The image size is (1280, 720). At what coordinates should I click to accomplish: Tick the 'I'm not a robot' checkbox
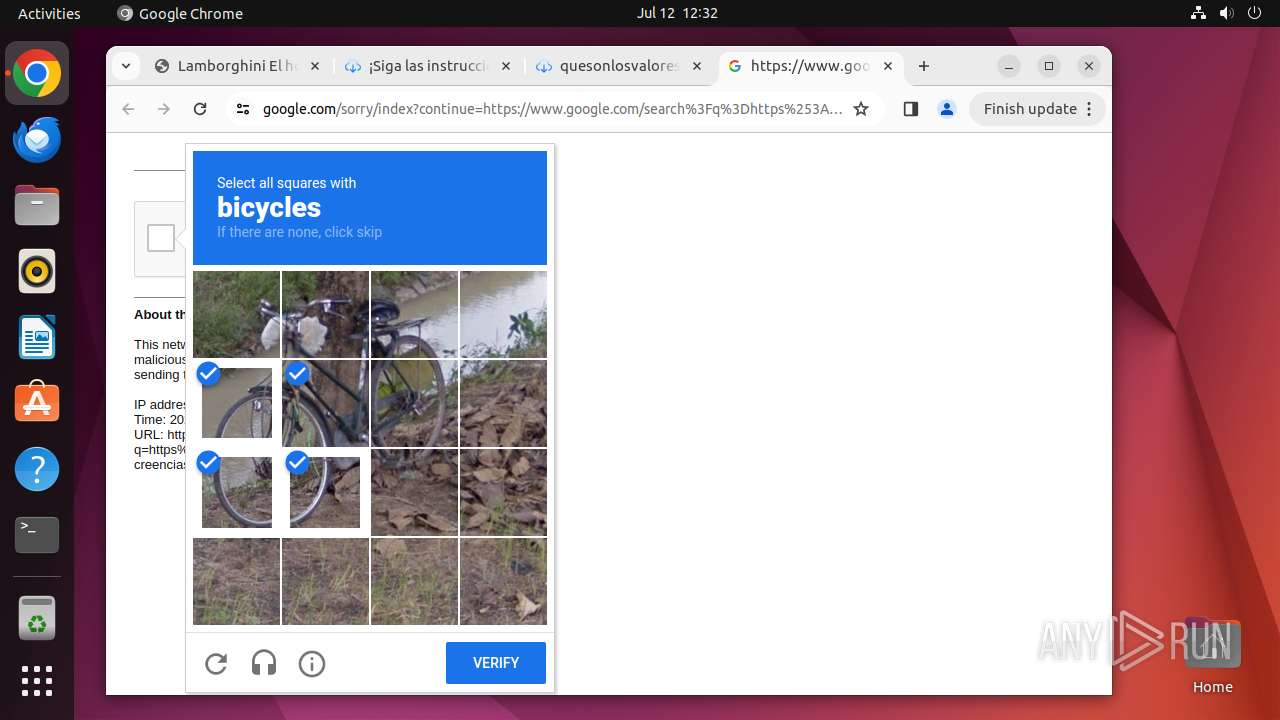point(161,238)
